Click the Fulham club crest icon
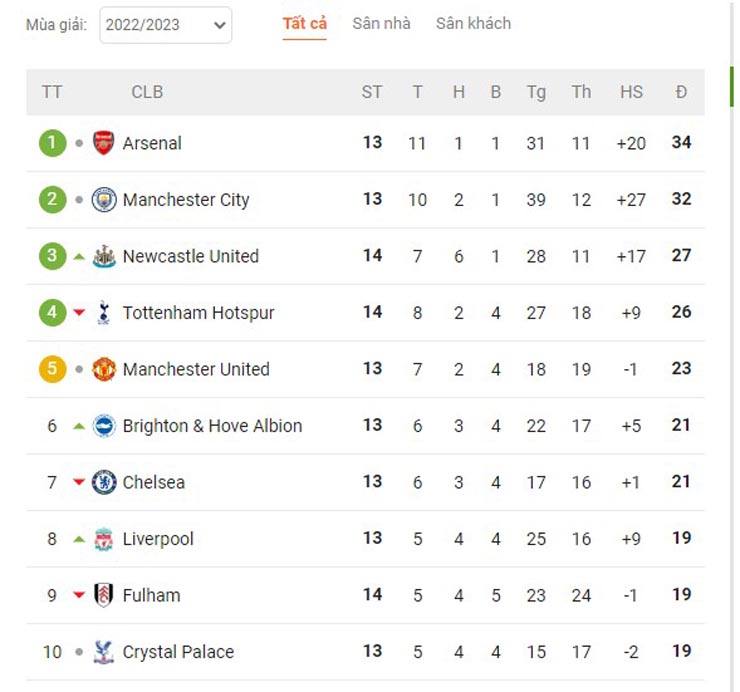Viewport: 740px width, 692px height. (104, 595)
